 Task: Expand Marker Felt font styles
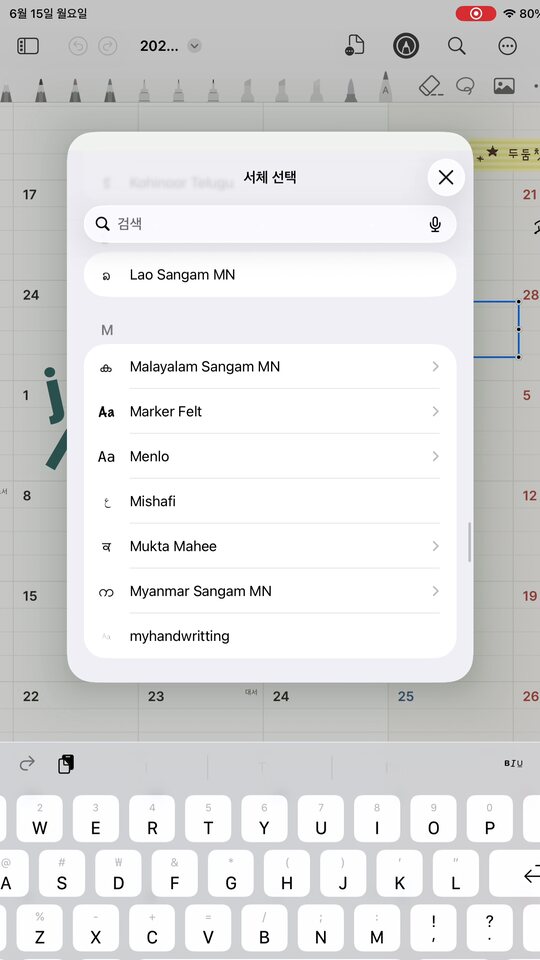[435, 411]
